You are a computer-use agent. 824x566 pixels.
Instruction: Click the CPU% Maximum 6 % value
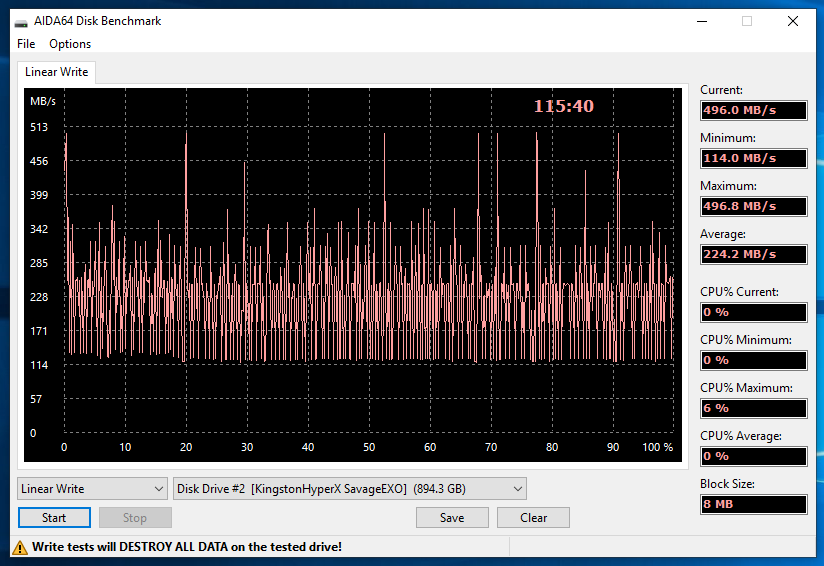click(x=754, y=408)
